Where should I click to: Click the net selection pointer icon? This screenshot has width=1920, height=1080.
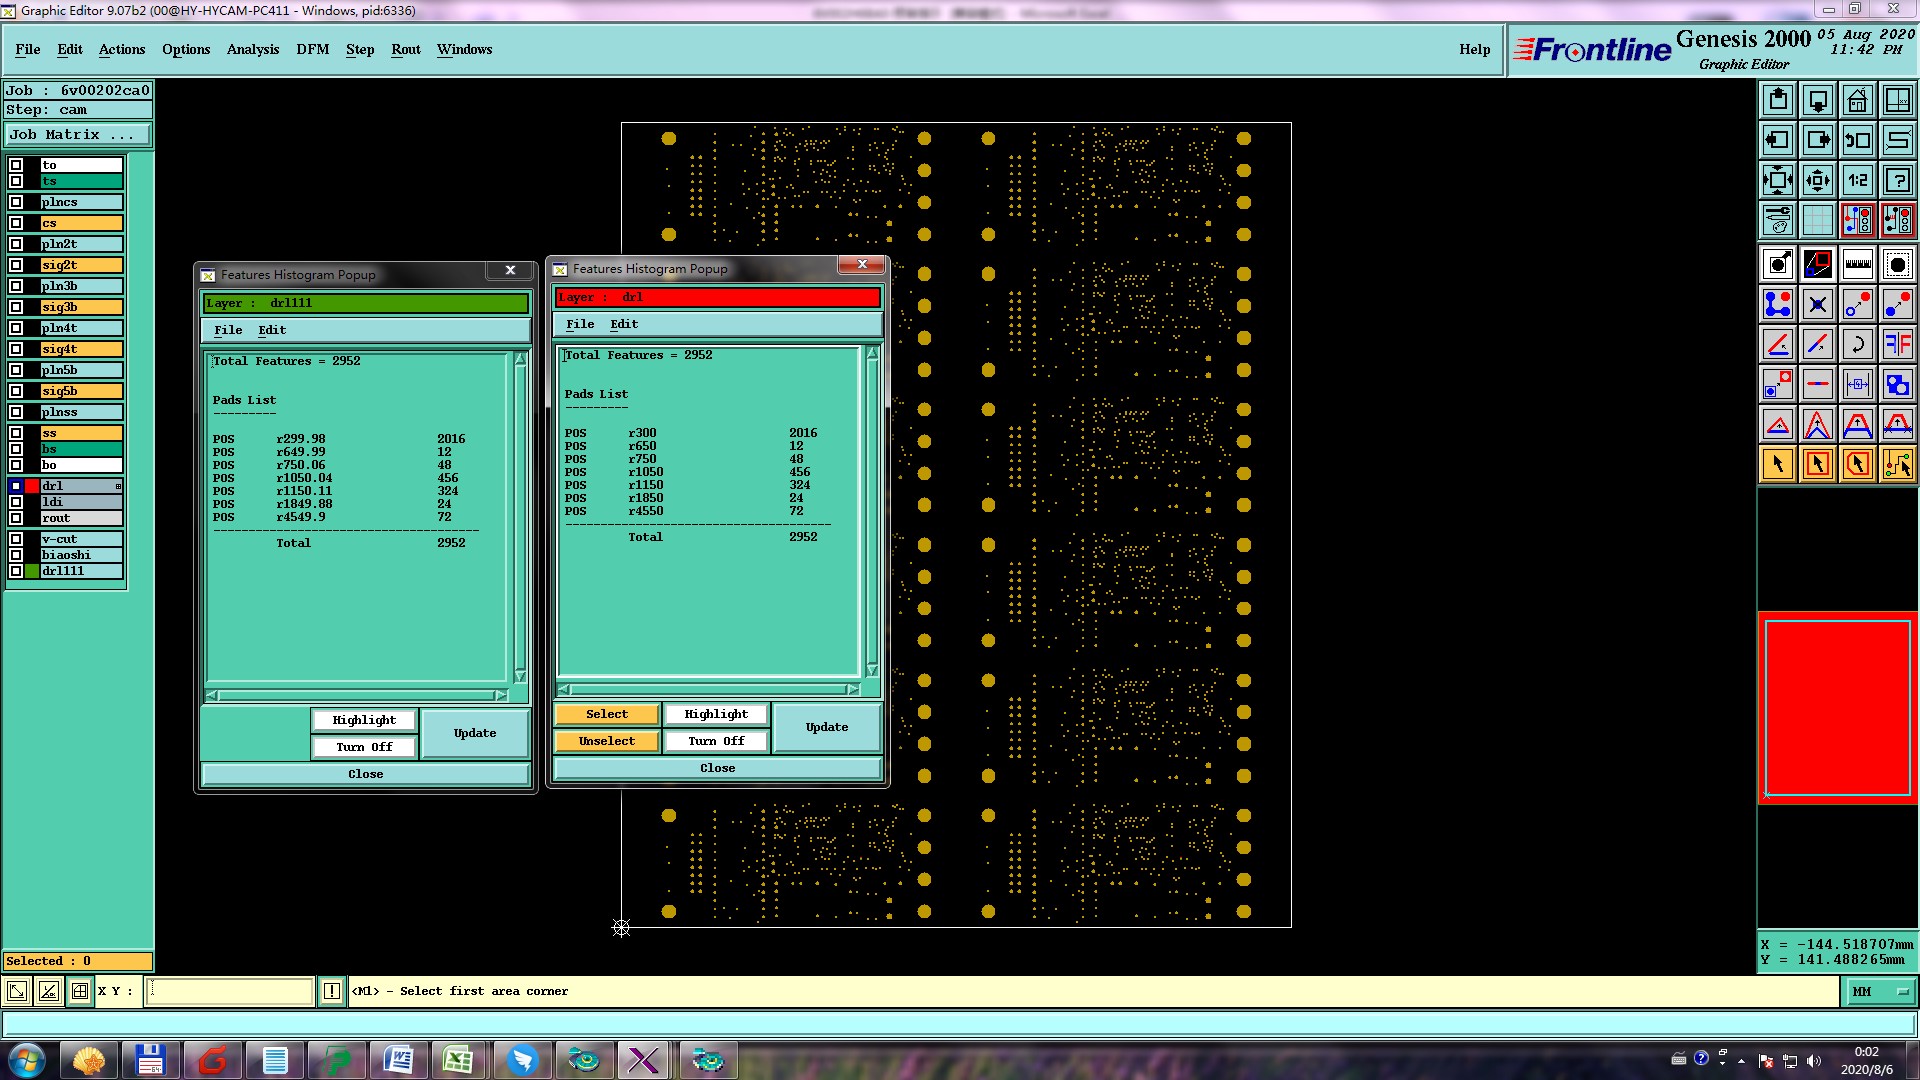(1897, 464)
